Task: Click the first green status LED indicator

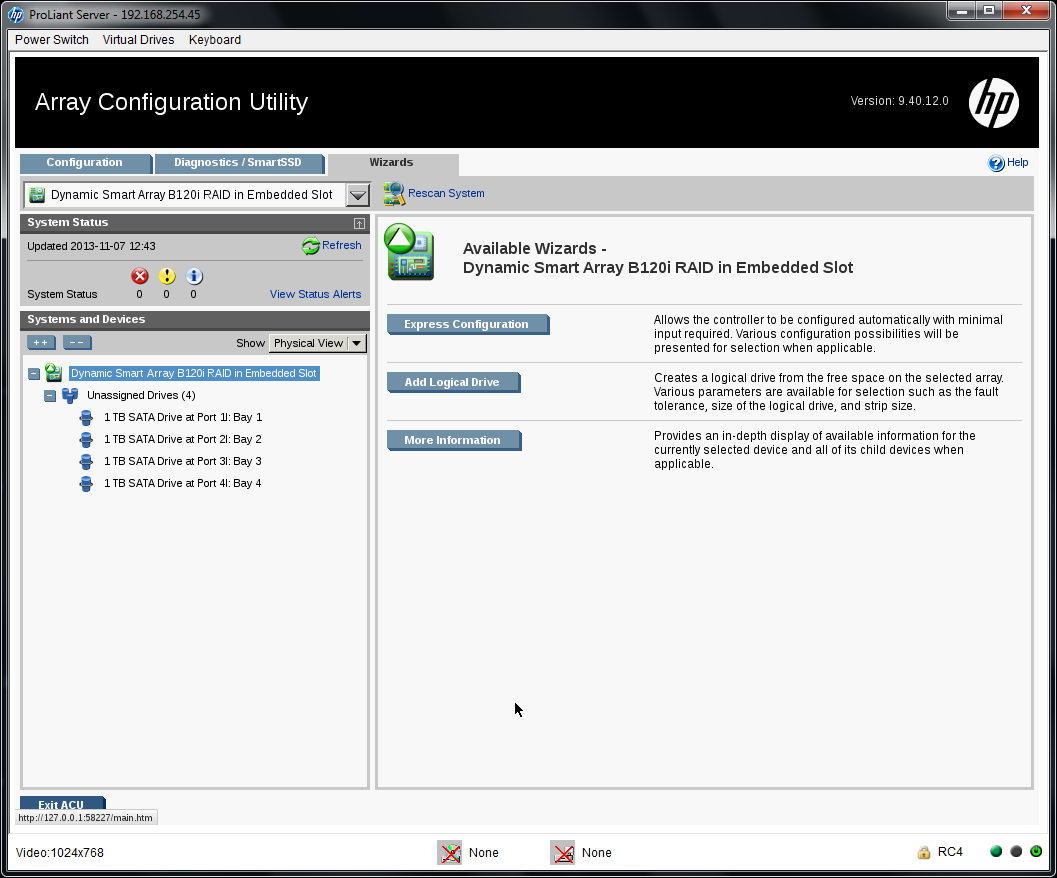Action: click(x=996, y=852)
